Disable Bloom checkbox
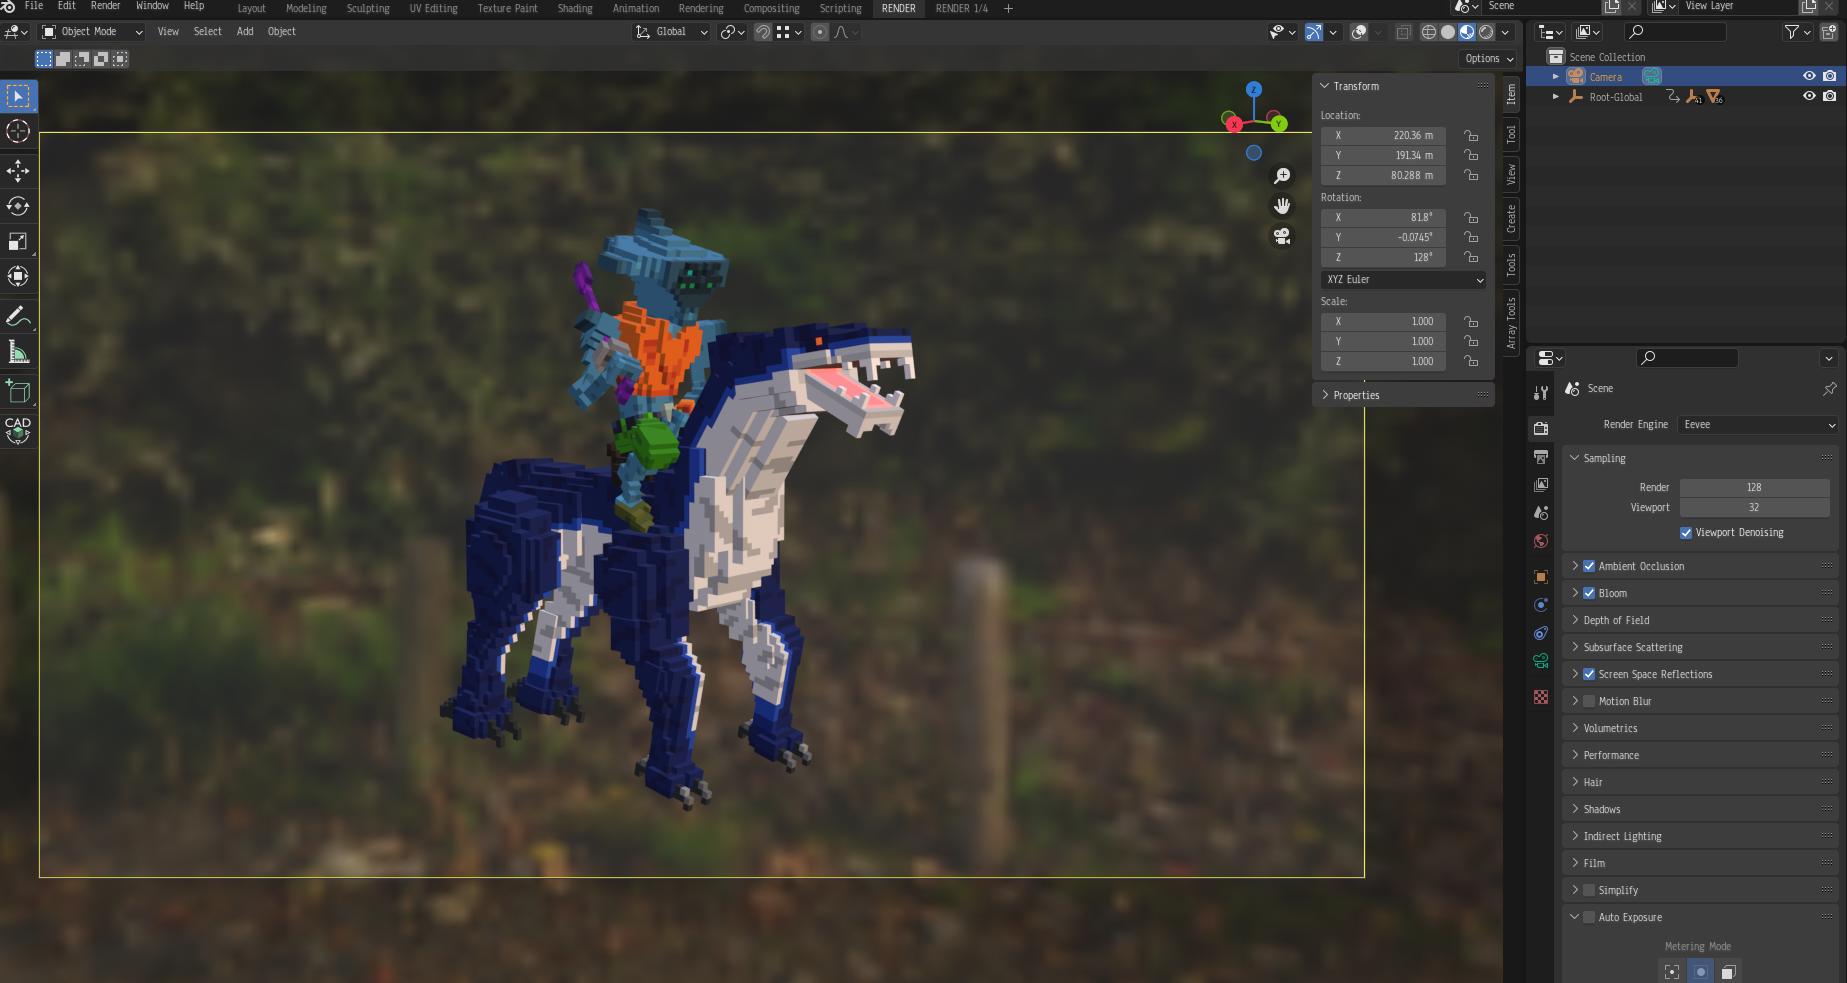 (x=1589, y=593)
